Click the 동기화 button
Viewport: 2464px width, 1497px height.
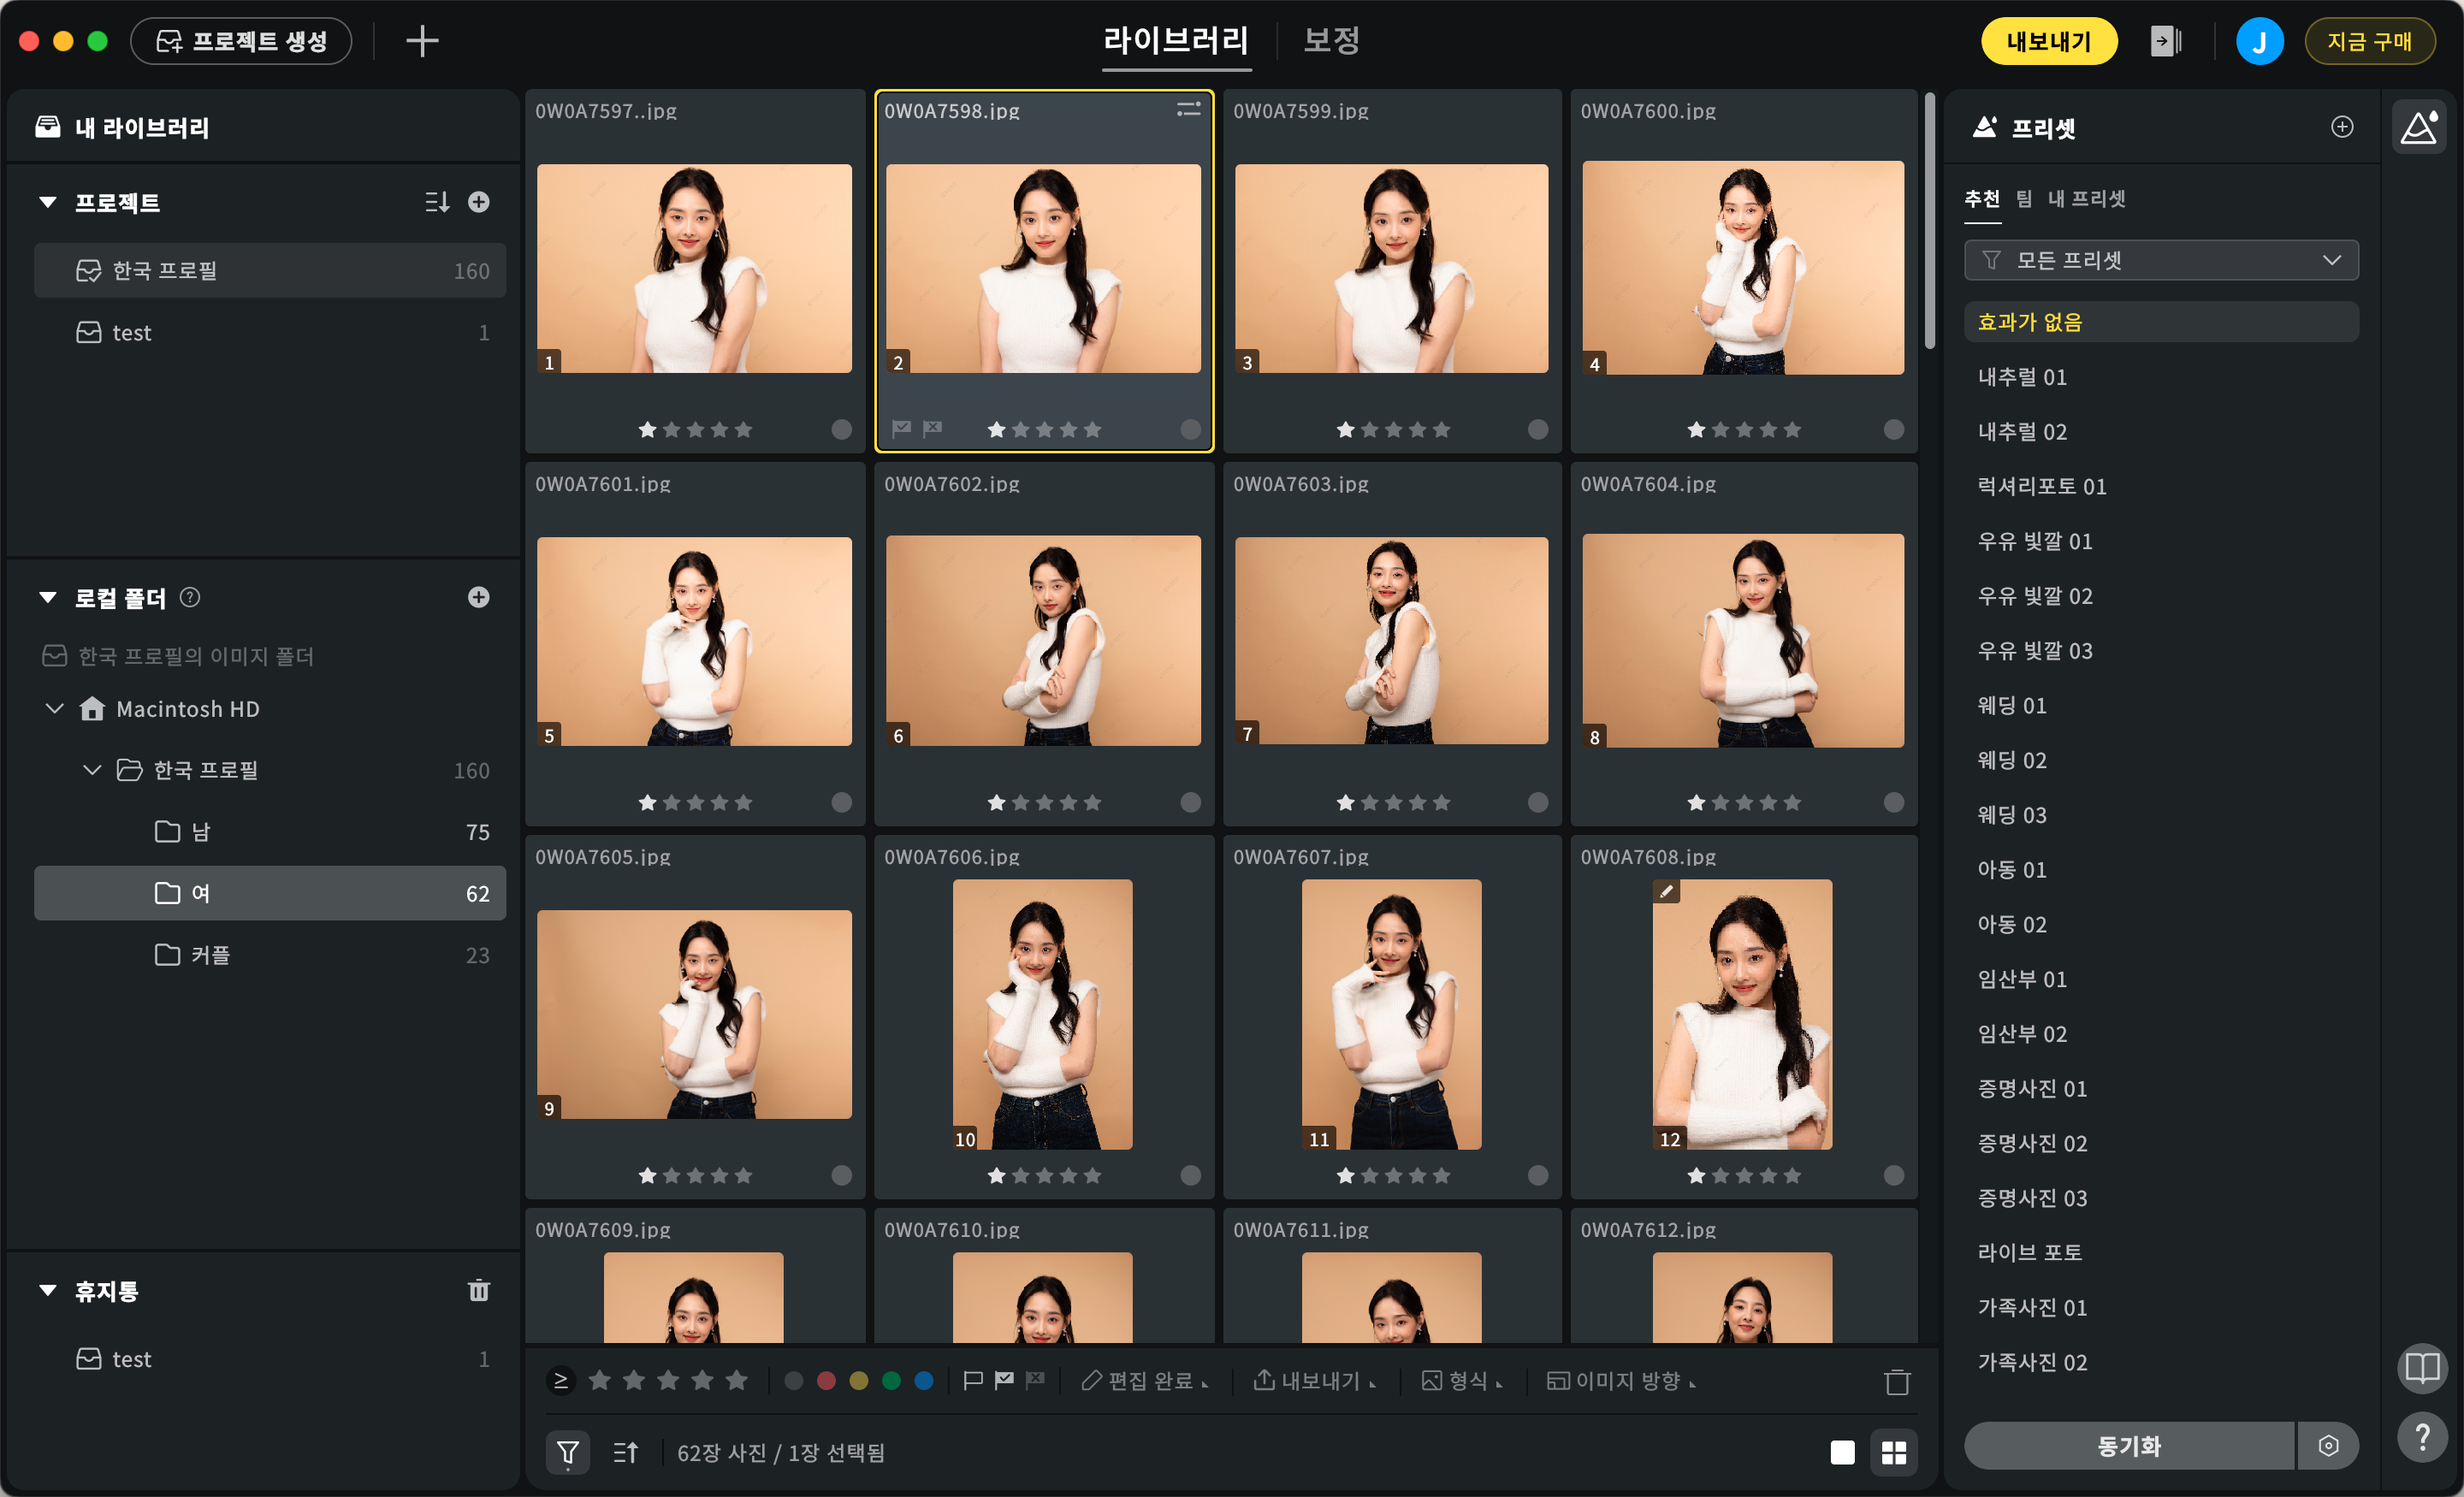coord(2129,1446)
